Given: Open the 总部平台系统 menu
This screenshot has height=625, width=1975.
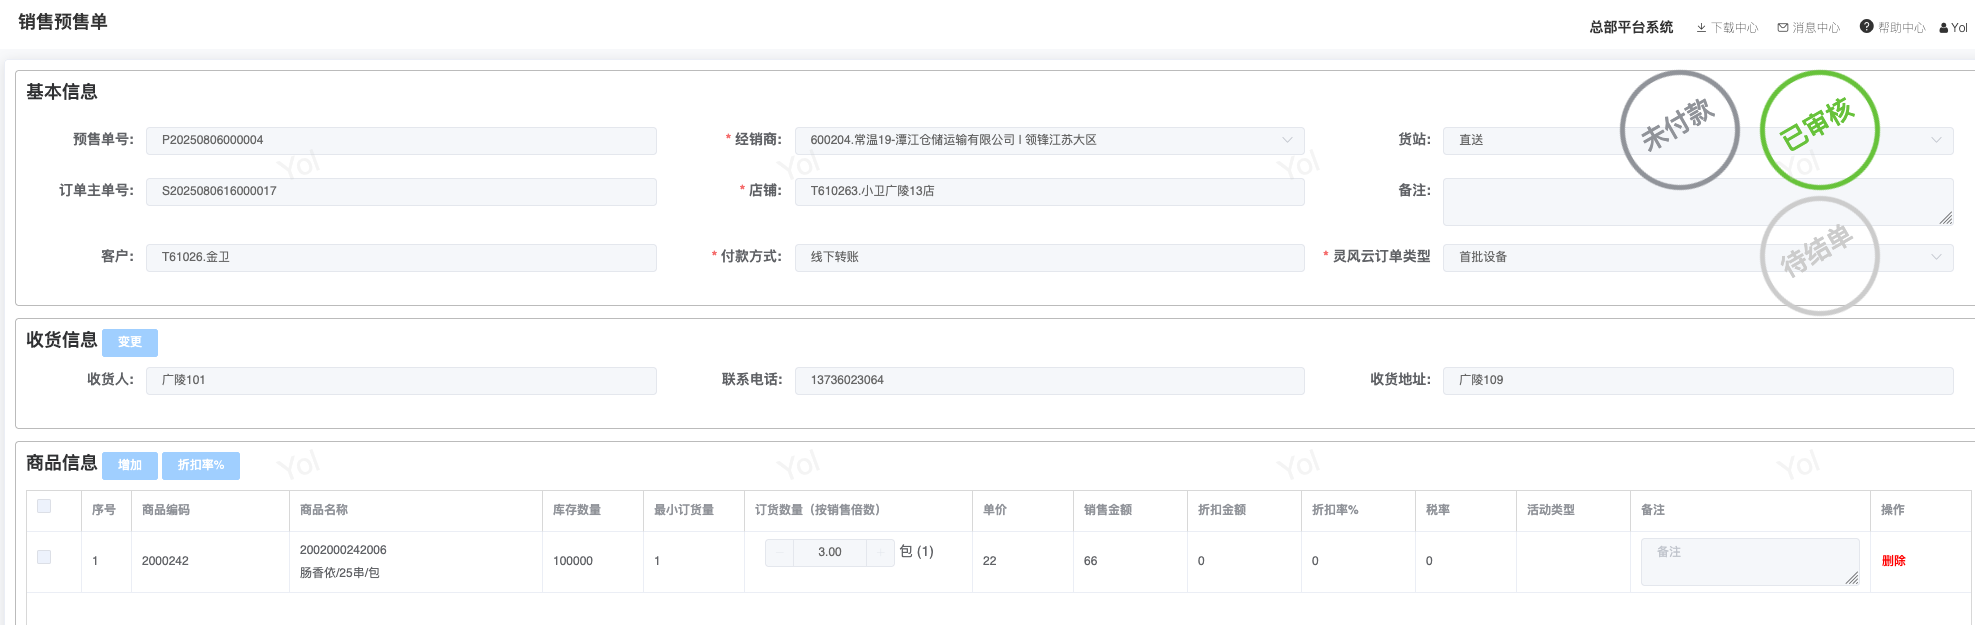Looking at the screenshot, I should pos(1631,27).
